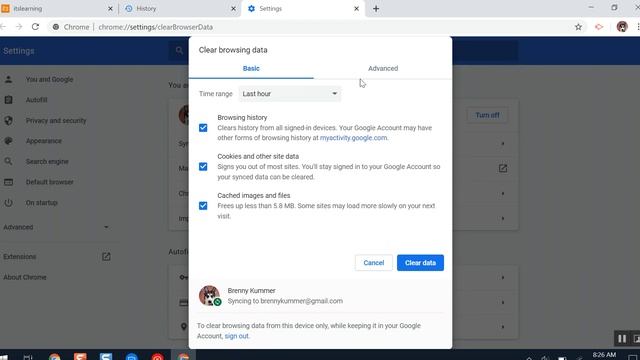Open Privacy and security settings
The image size is (640, 360).
click(57, 120)
